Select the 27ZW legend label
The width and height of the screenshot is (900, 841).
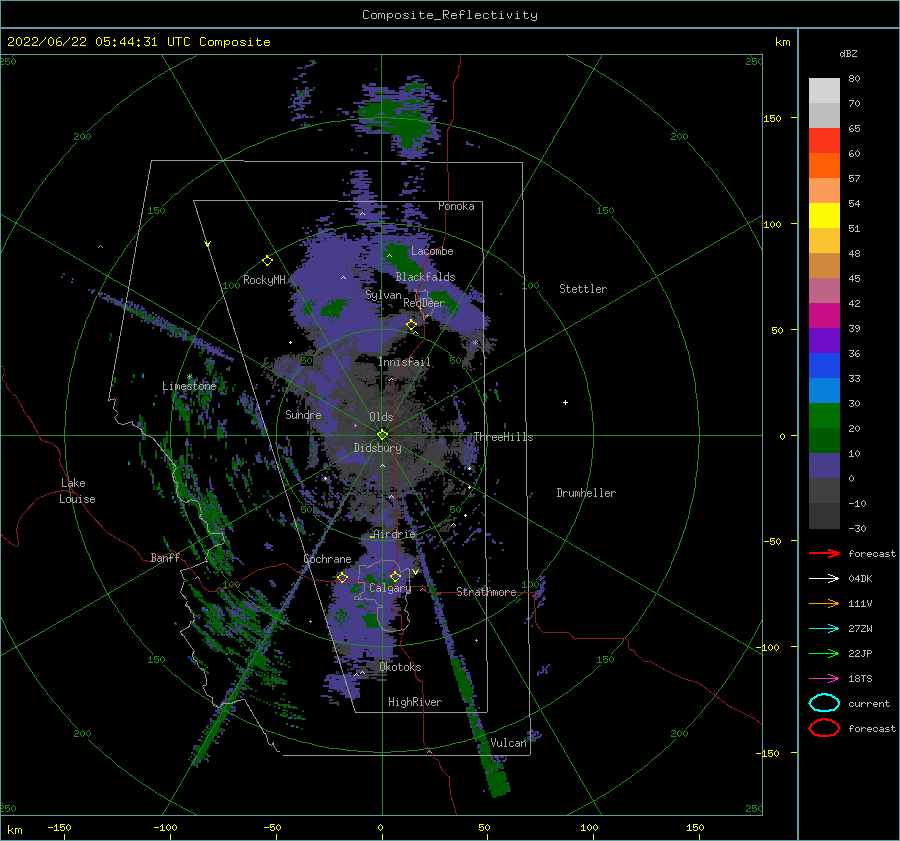[x=860, y=629]
